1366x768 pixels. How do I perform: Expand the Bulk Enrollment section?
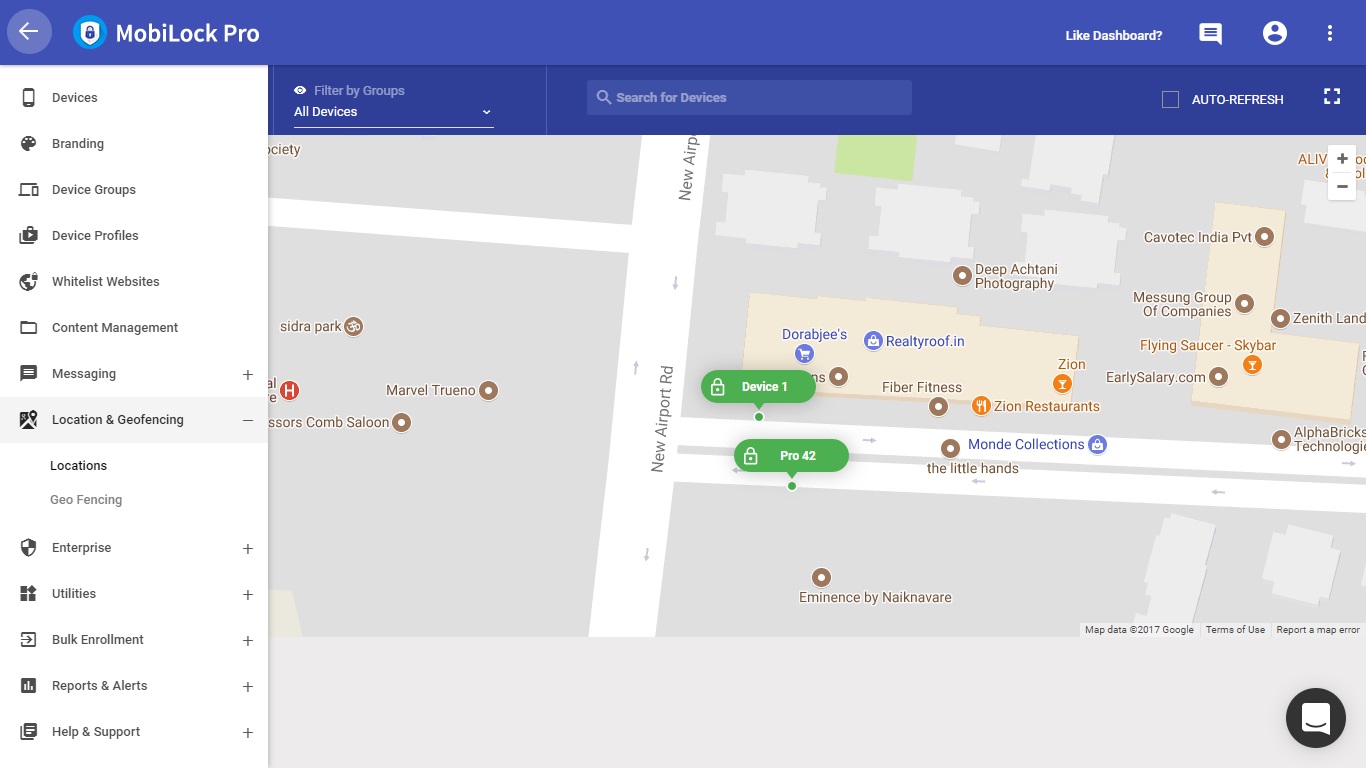pyautogui.click(x=248, y=640)
